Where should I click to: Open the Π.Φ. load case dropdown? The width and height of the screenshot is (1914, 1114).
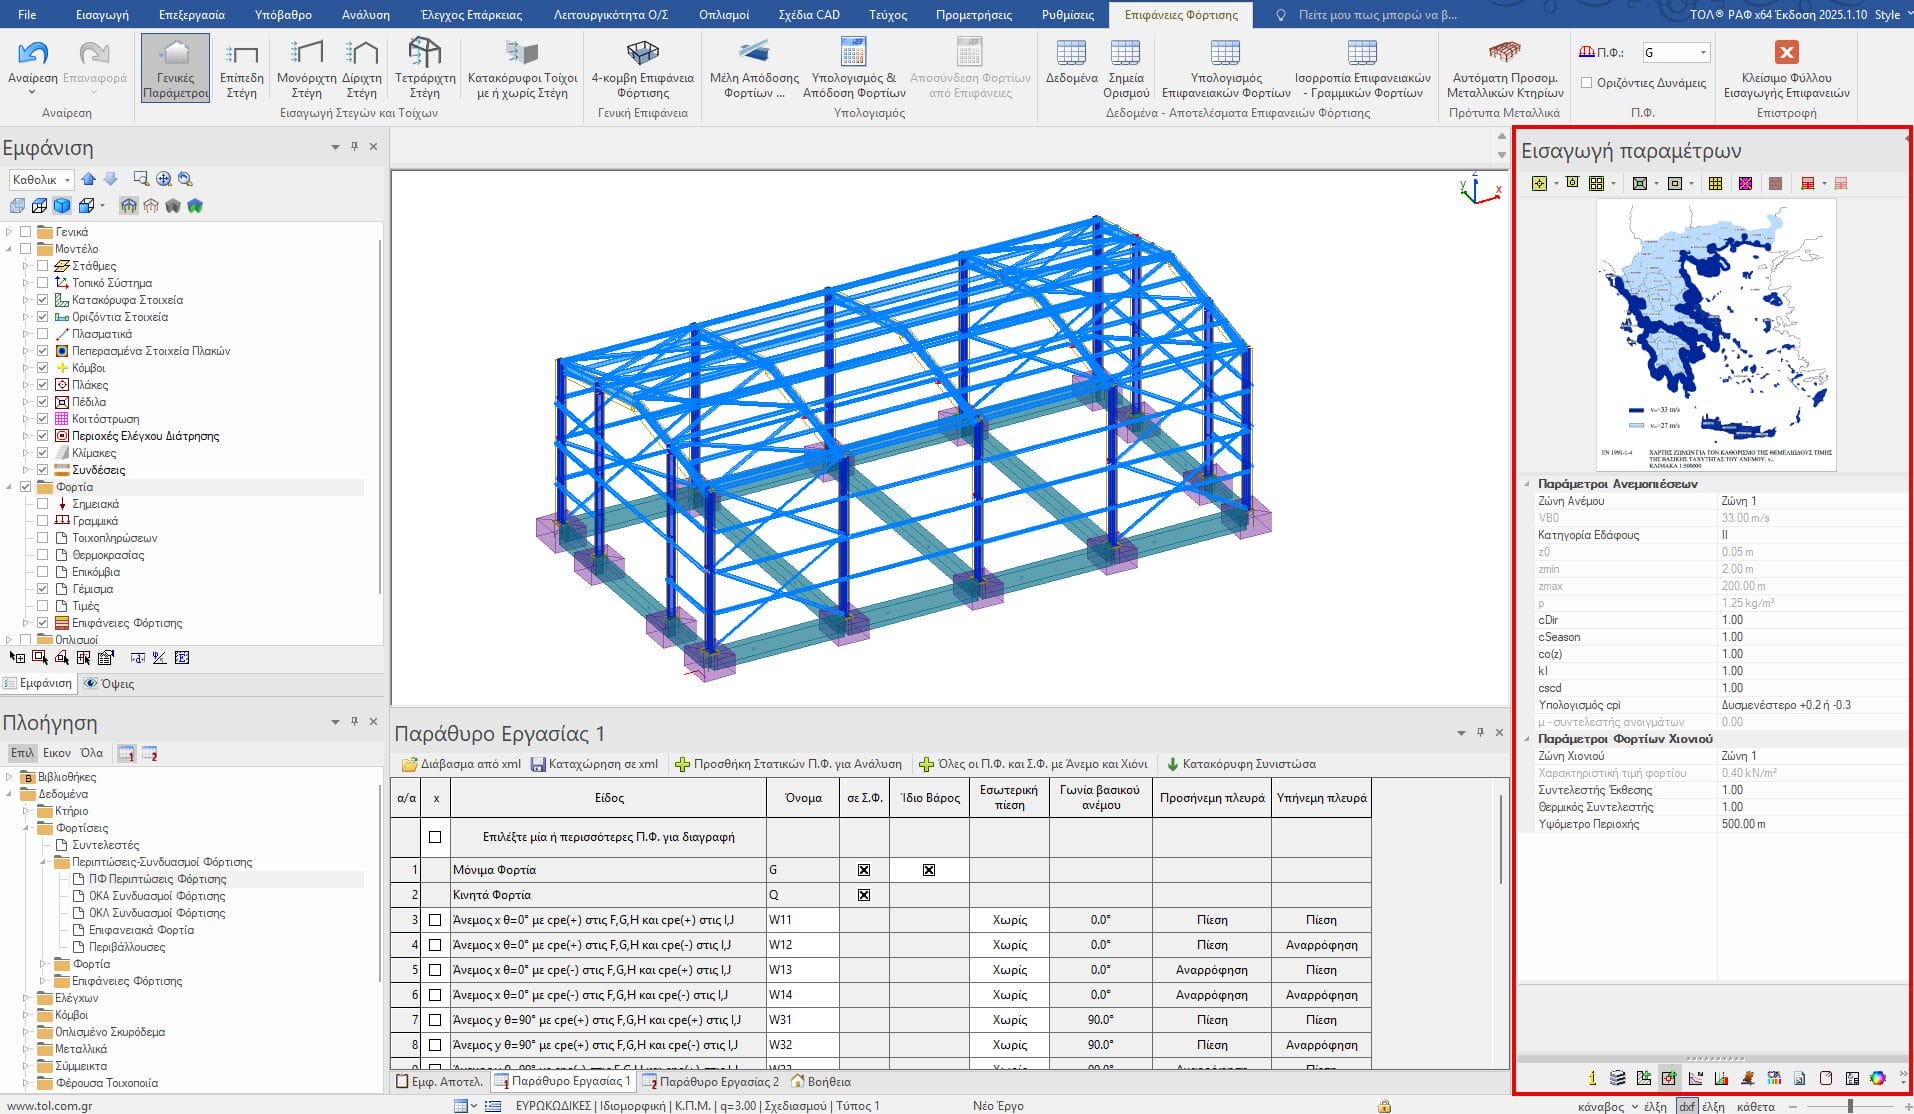tap(1703, 53)
